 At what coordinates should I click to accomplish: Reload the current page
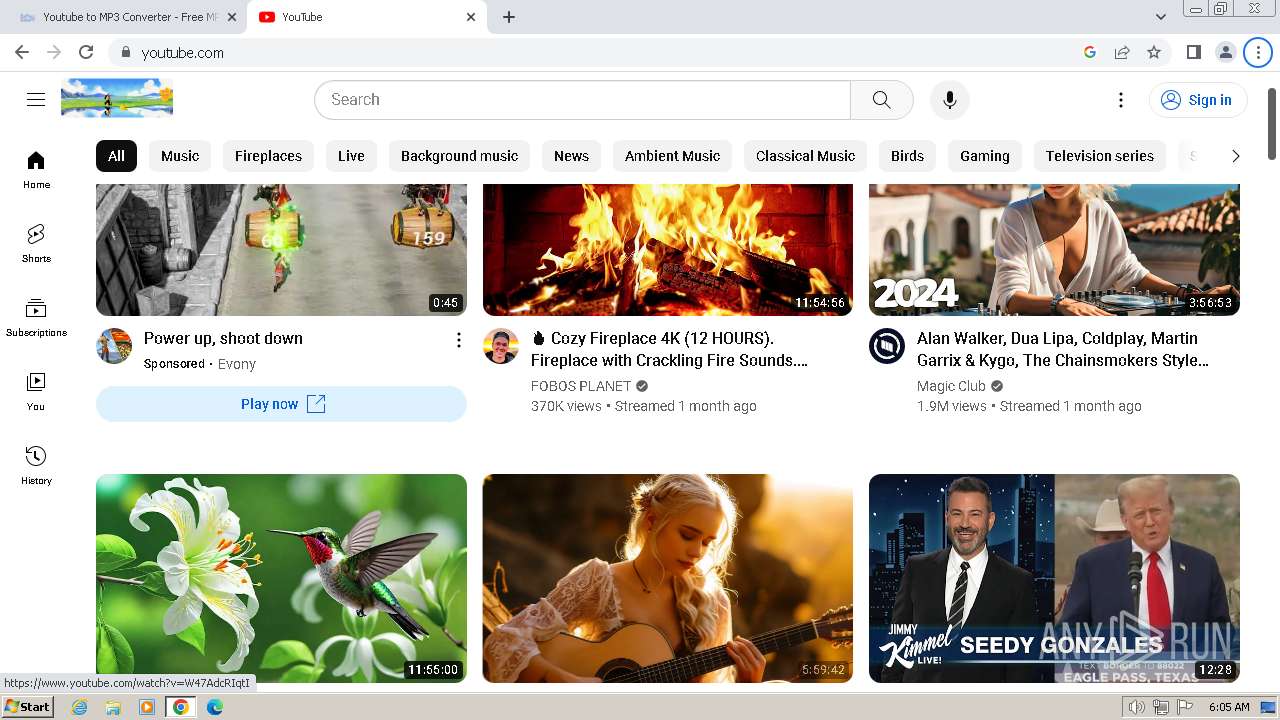click(86, 52)
